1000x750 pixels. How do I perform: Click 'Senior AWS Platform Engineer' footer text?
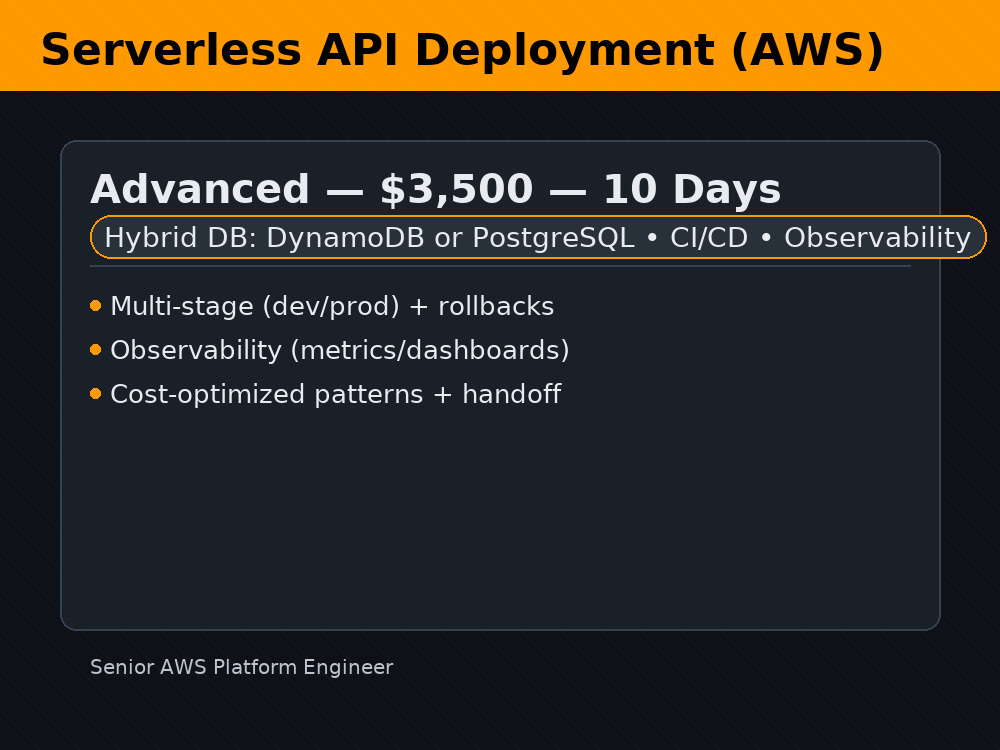tap(242, 667)
